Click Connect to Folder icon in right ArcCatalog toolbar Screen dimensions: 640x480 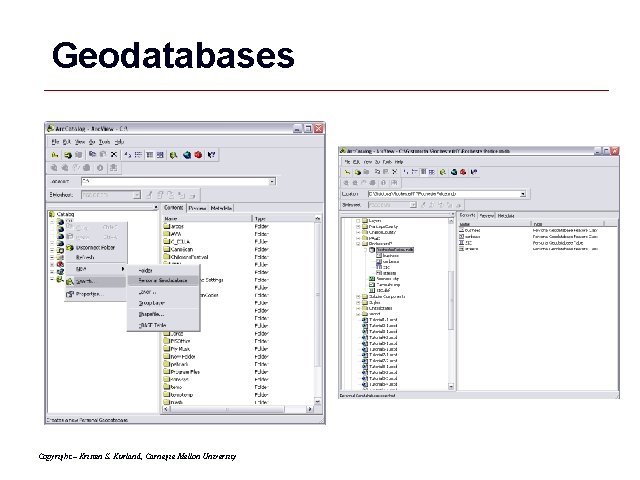click(358, 172)
